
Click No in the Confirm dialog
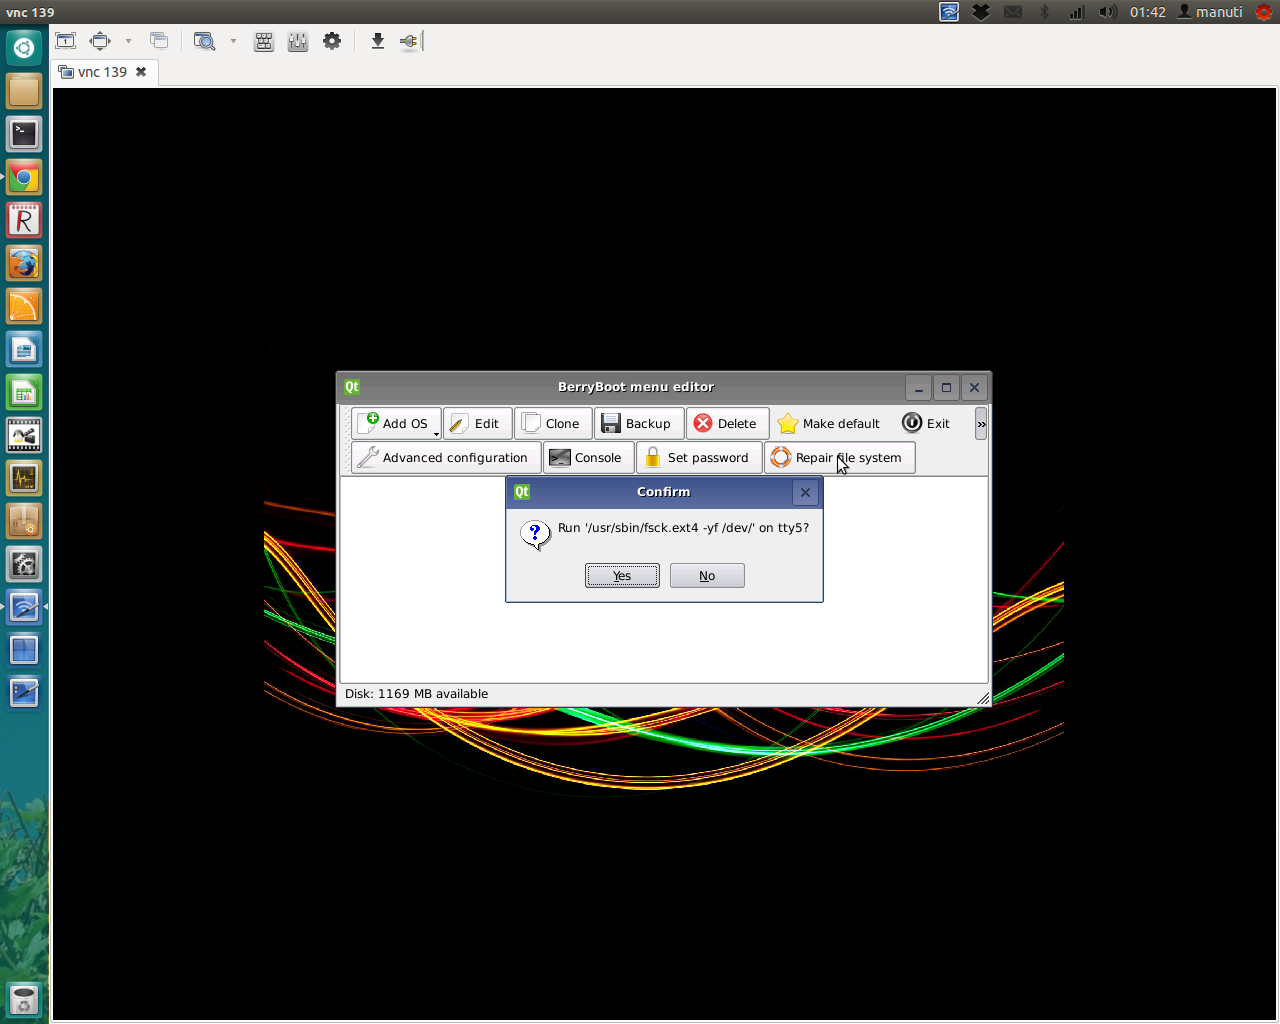point(707,576)
